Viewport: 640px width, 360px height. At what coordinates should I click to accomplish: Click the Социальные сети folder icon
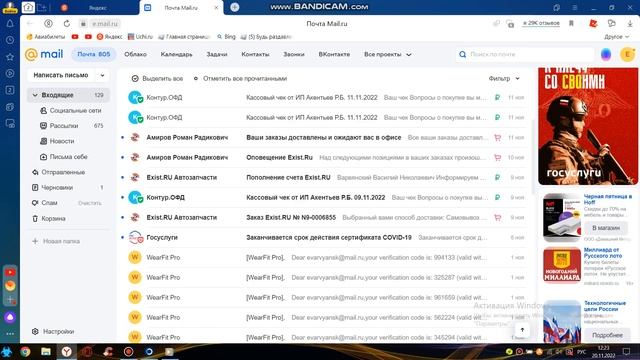tap(44, 111)
